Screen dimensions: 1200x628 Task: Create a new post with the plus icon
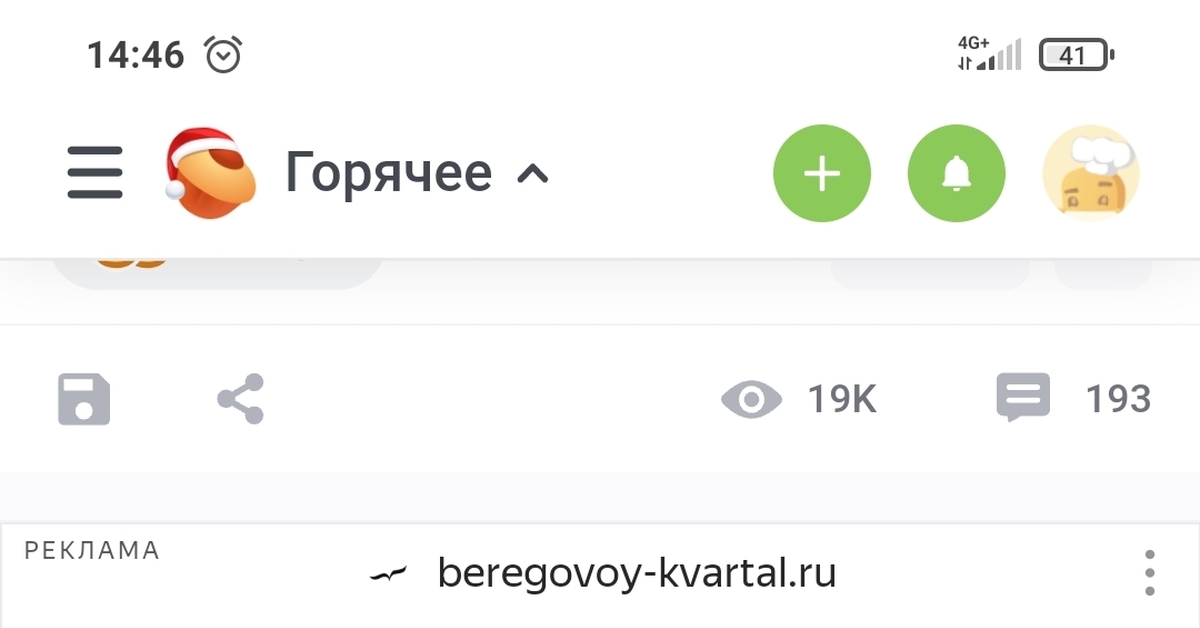pos(821,172)
